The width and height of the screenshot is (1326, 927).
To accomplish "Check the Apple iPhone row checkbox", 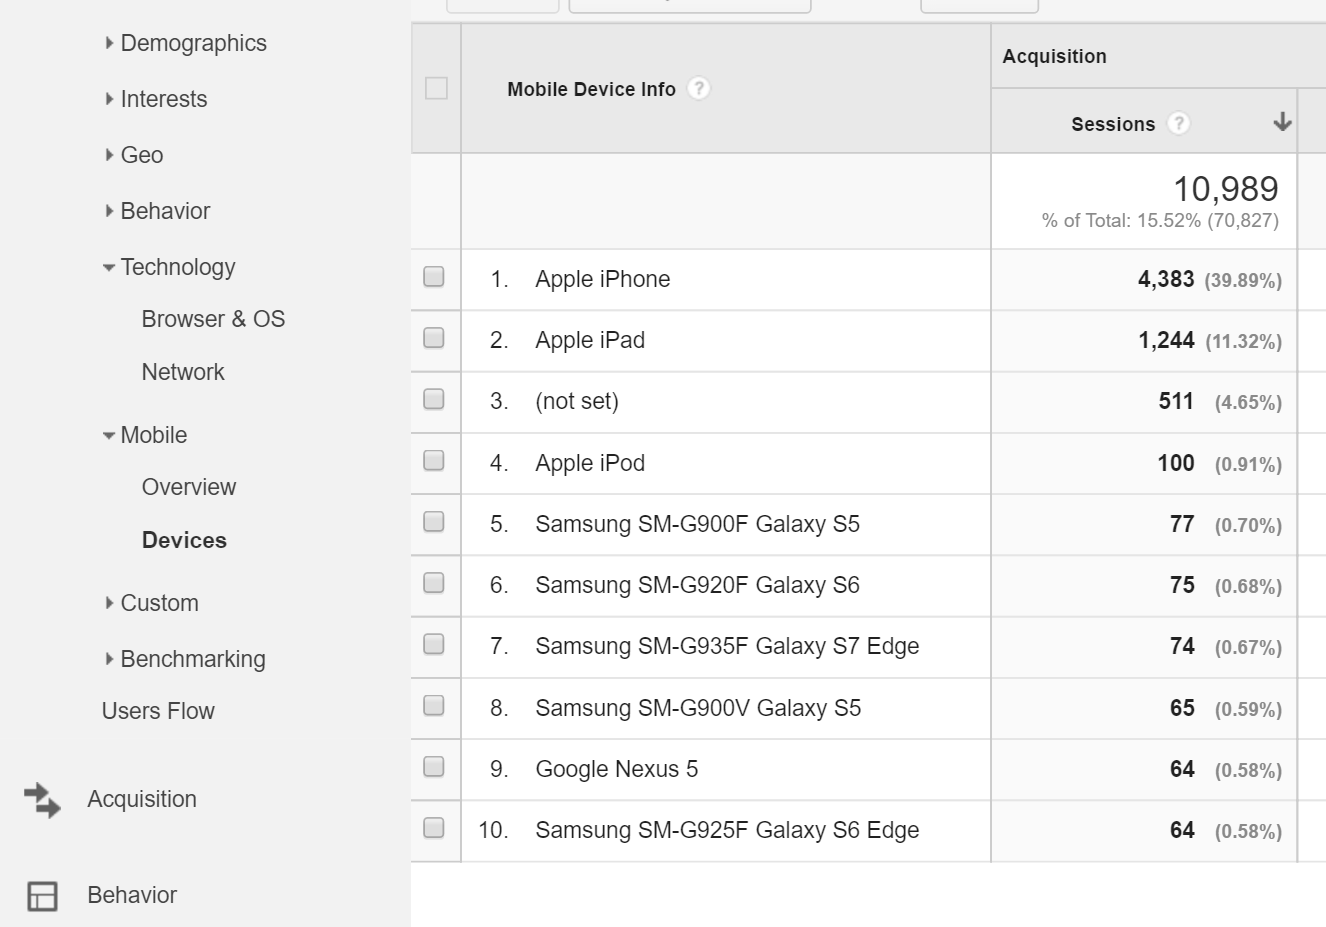I will click(x=433, y=279).
